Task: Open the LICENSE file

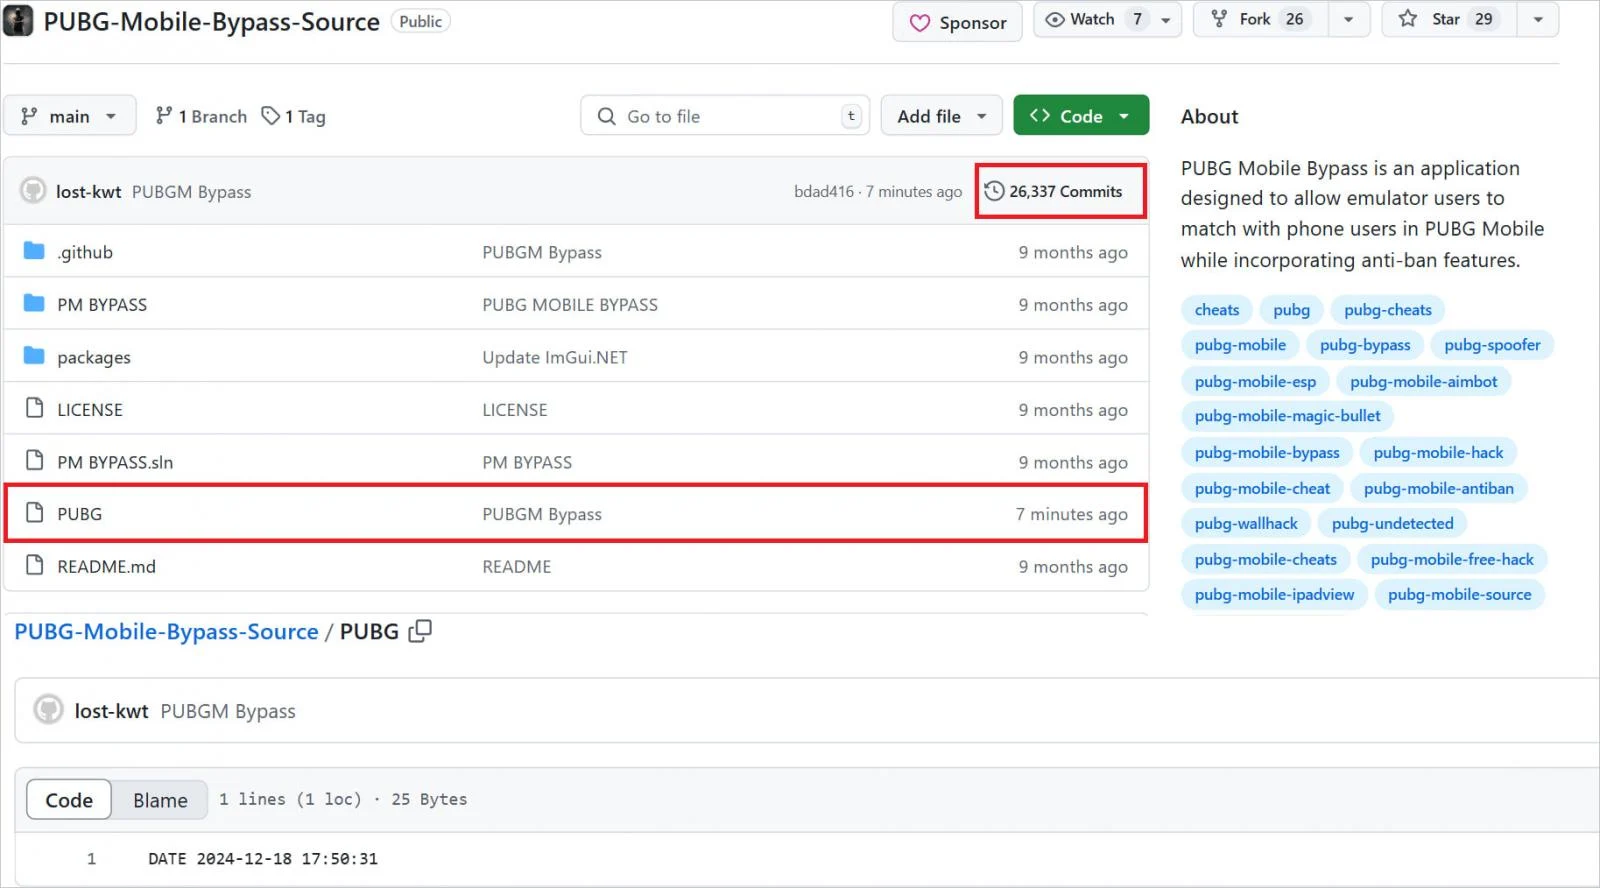Action: (90, 410)
